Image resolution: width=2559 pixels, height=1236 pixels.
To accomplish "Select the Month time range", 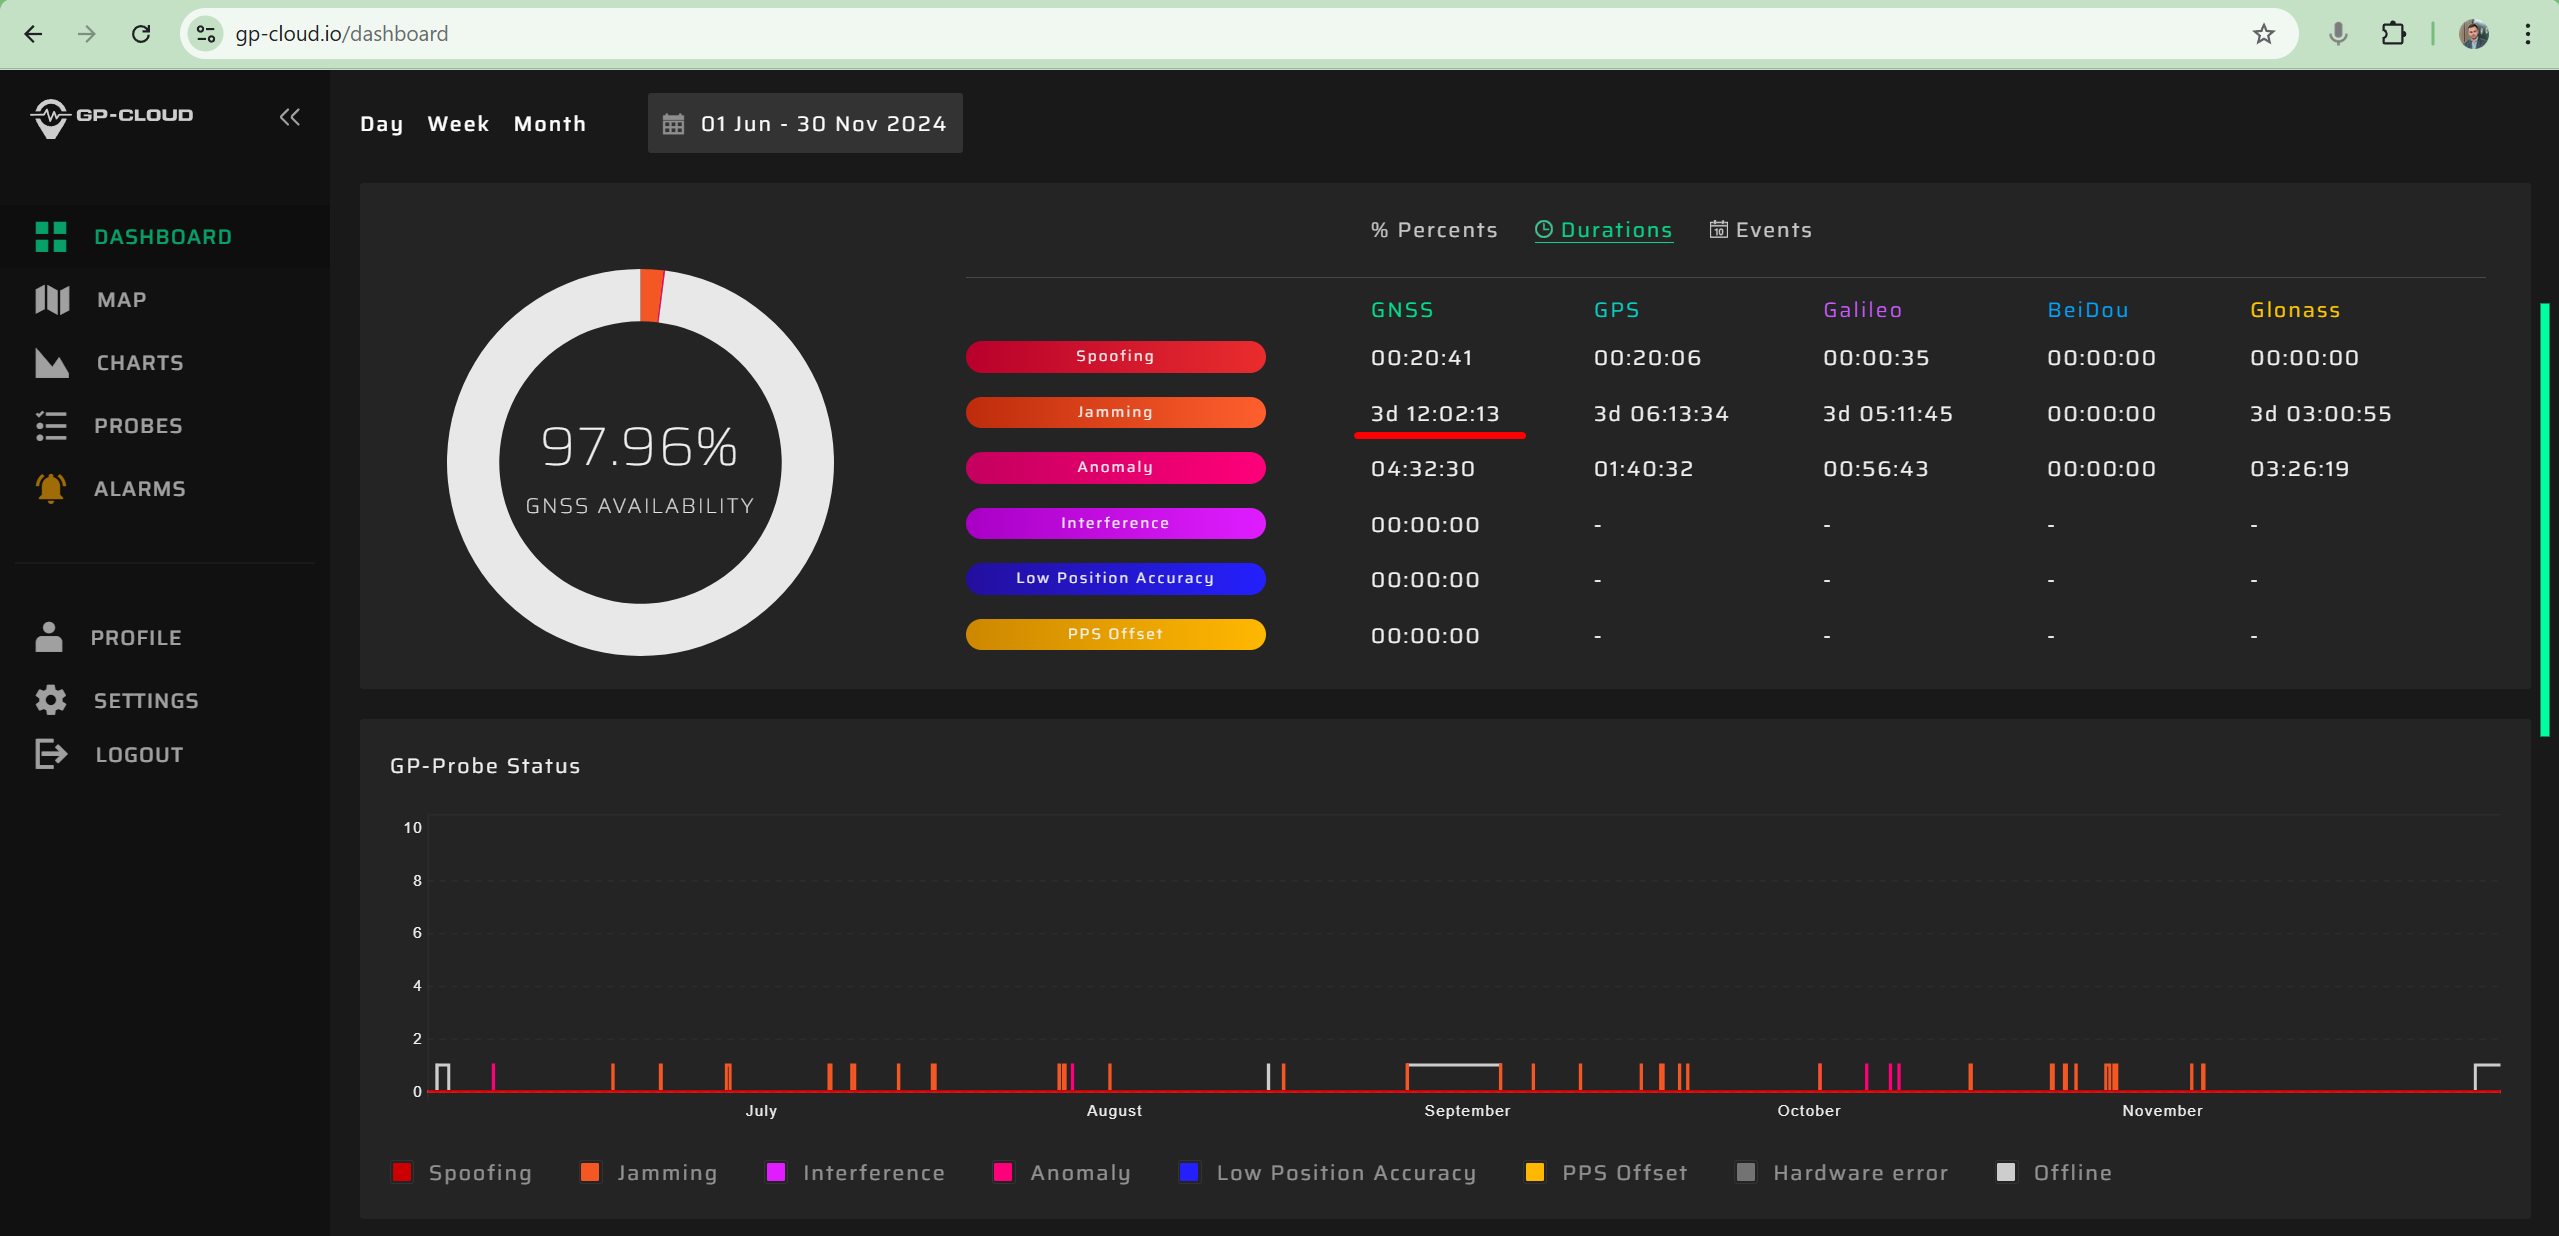I will (x=550, y=124).
